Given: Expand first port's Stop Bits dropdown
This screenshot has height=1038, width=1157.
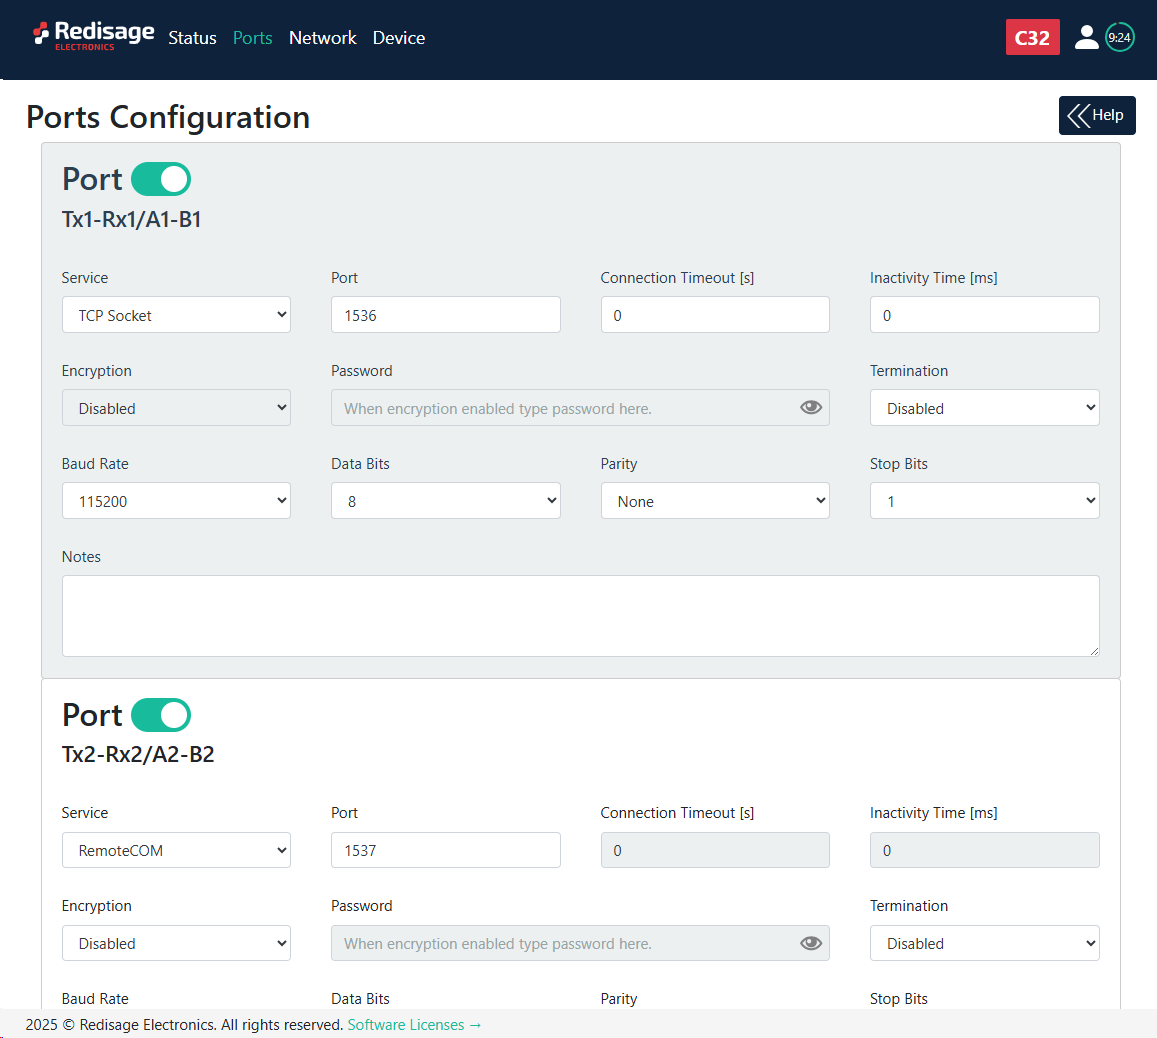Looking at the screenshot, I should (984, 501).
